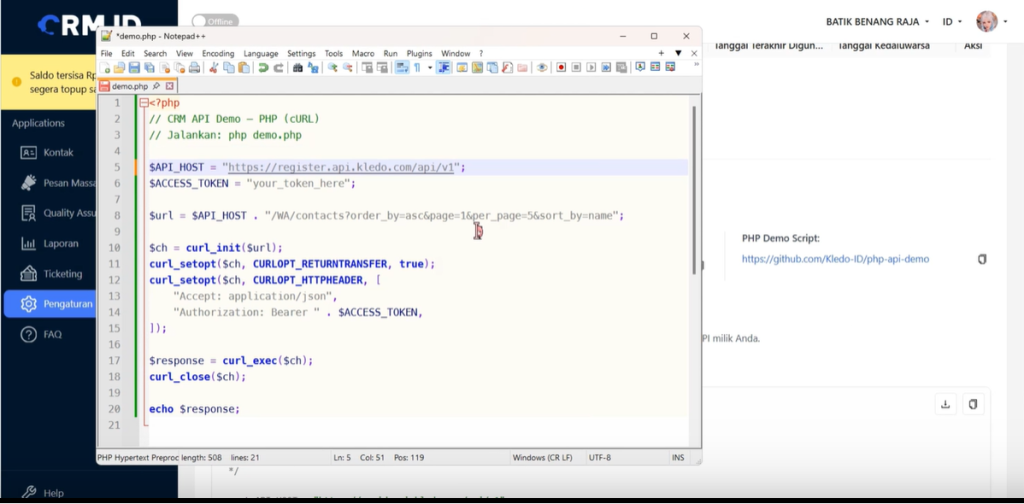This screenshot has height=504, width=1024.
Task: Click Synchronize horizontal scrolling icon
Action: pyautogui.click(x=381, y=67)
